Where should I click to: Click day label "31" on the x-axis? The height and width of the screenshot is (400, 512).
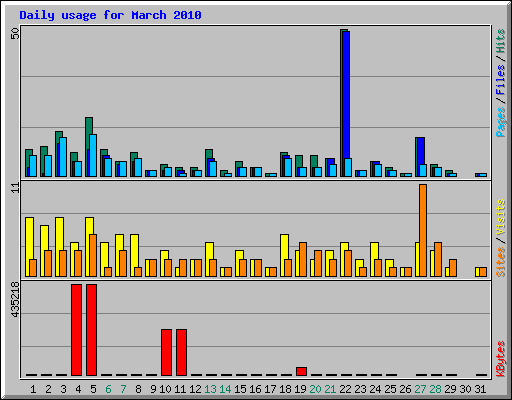[x=480, y=389]
